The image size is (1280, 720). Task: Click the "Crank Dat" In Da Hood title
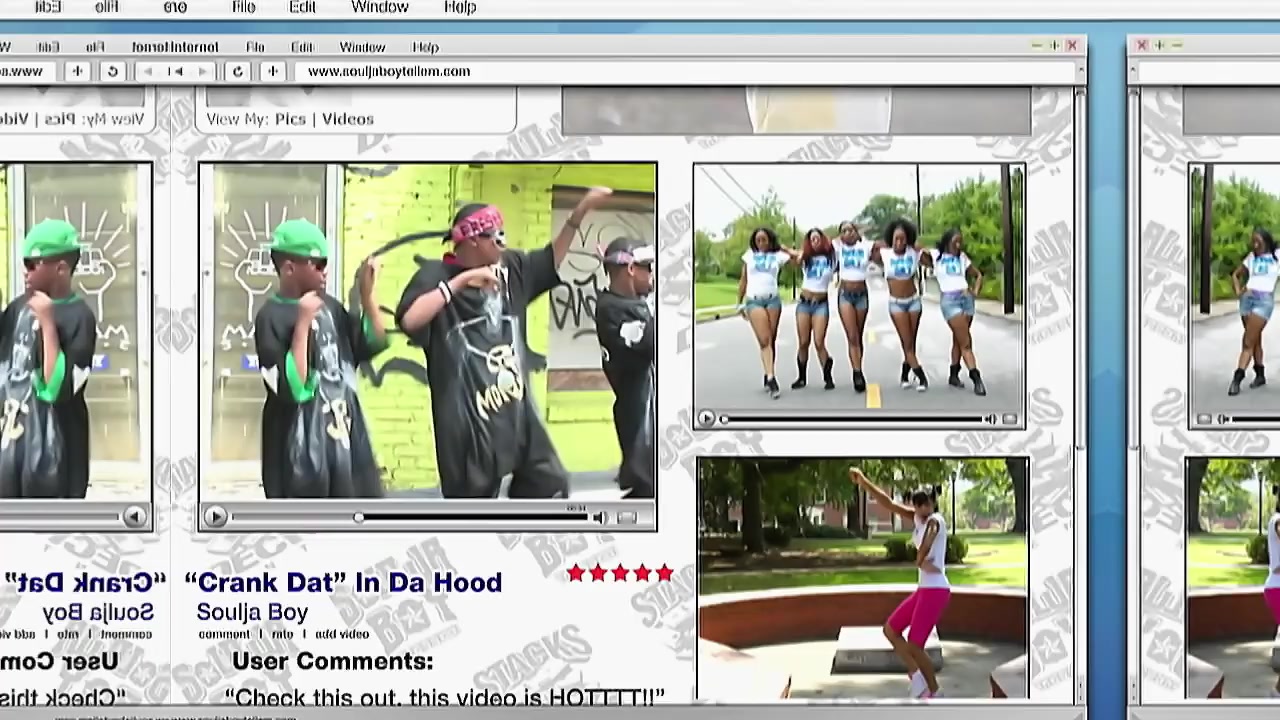click(x=343, y=582)
